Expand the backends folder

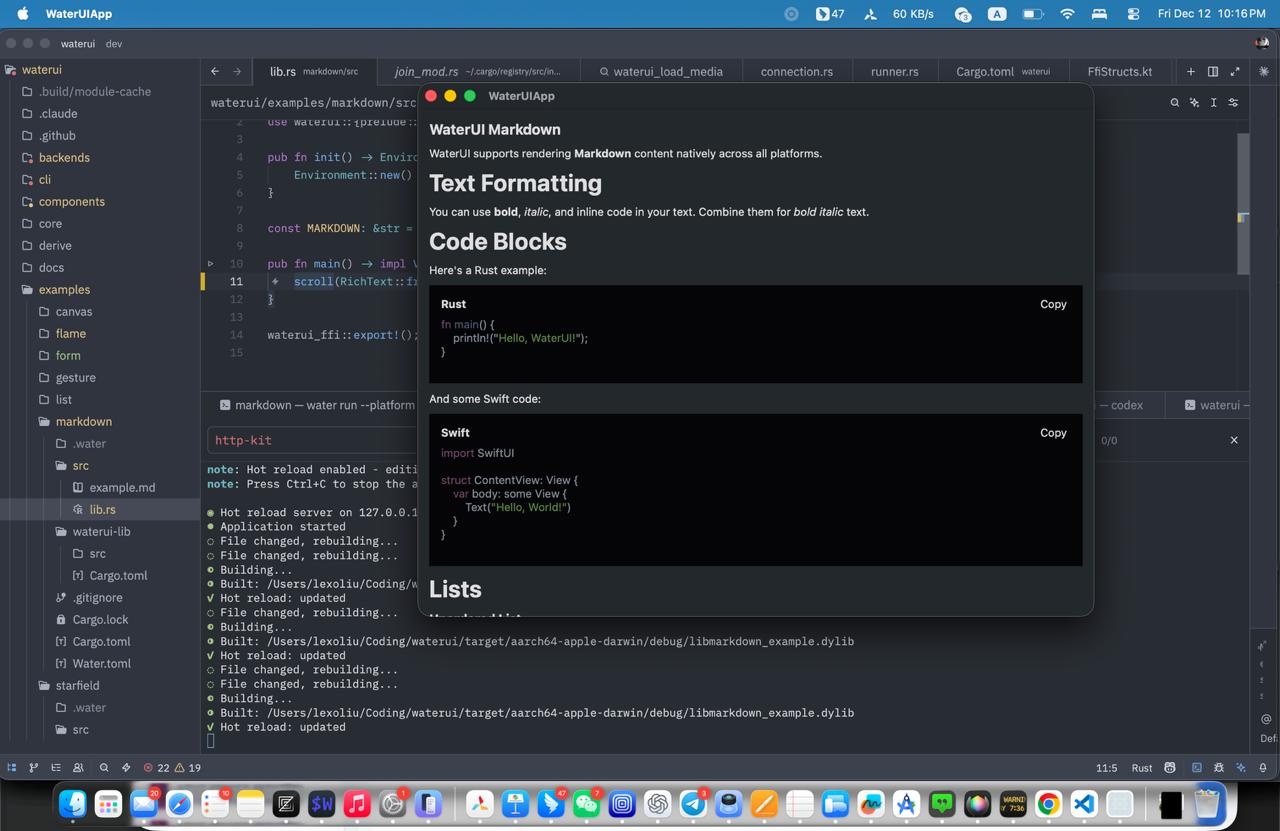coord(100,158)
